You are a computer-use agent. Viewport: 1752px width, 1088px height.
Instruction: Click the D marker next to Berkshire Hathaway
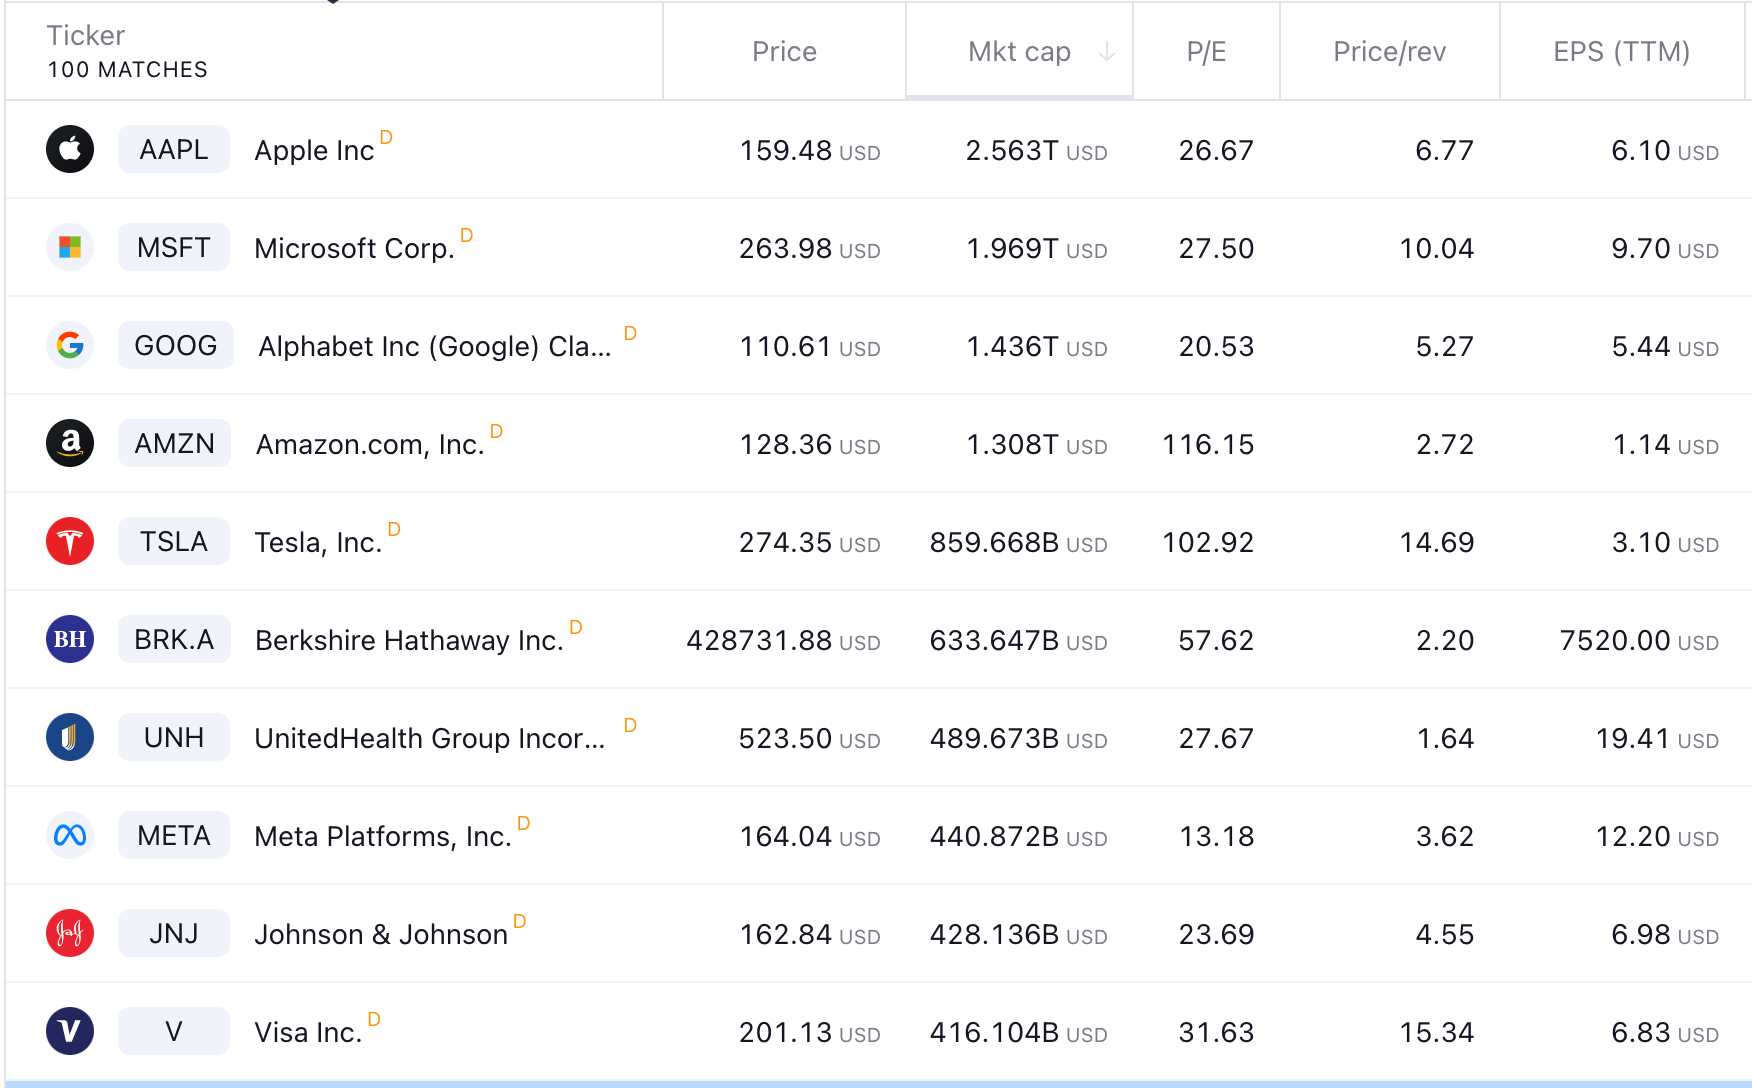[576, 627]
